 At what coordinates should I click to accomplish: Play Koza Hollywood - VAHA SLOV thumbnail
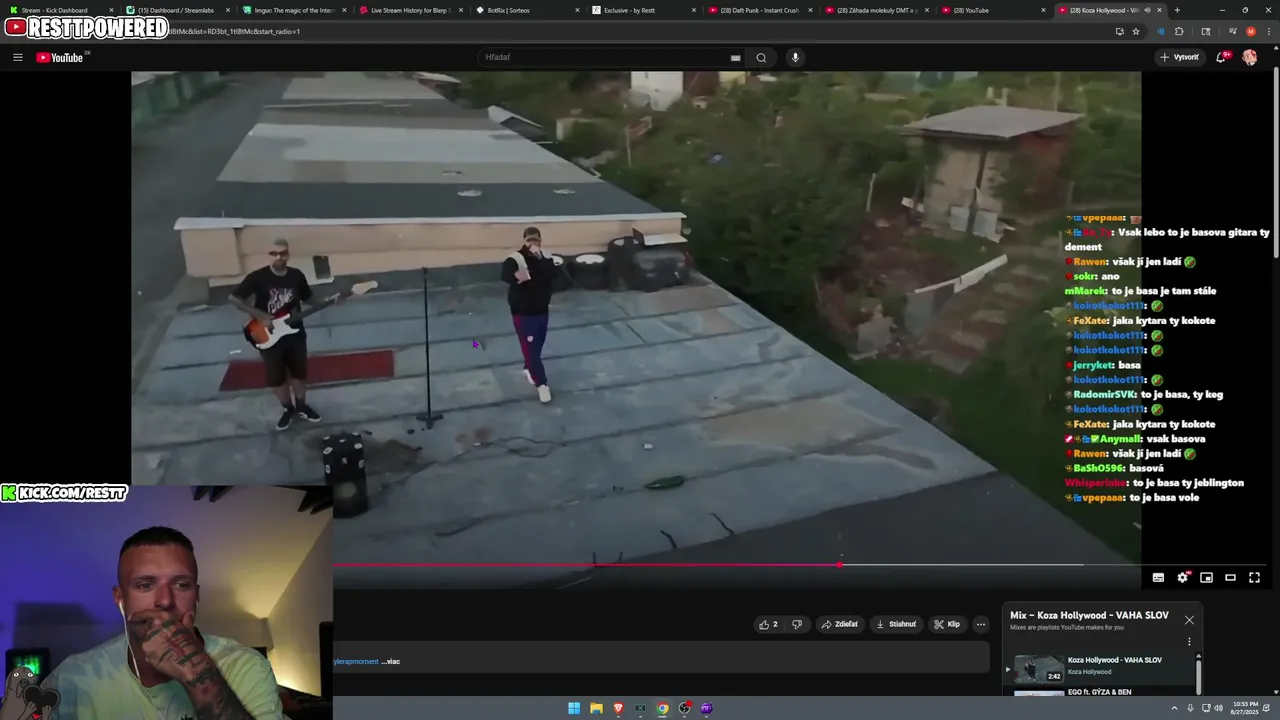(1039, 668)
